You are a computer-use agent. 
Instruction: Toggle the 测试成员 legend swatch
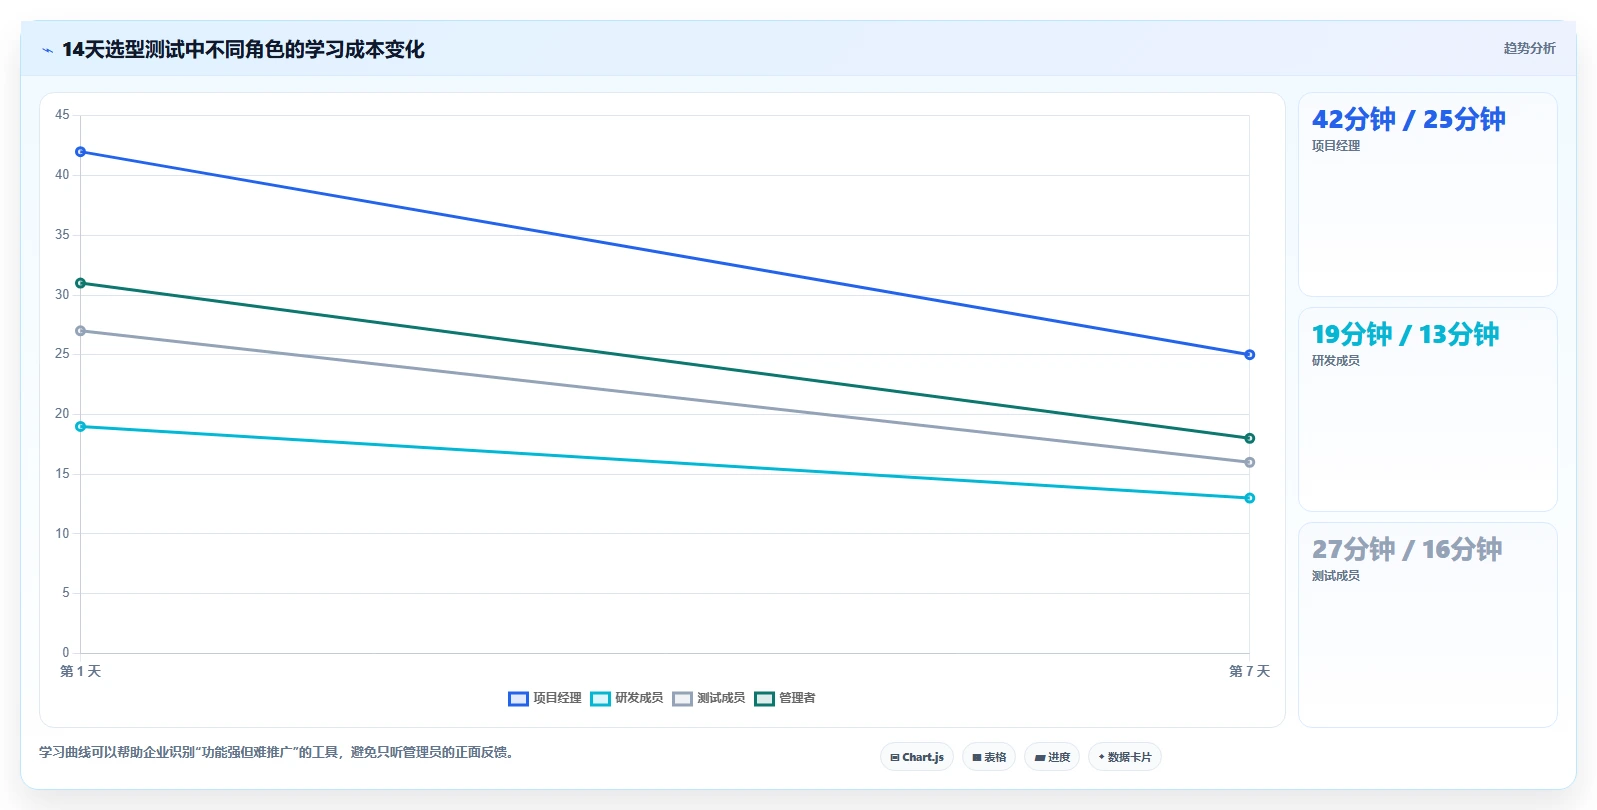(x=682, y=699)
